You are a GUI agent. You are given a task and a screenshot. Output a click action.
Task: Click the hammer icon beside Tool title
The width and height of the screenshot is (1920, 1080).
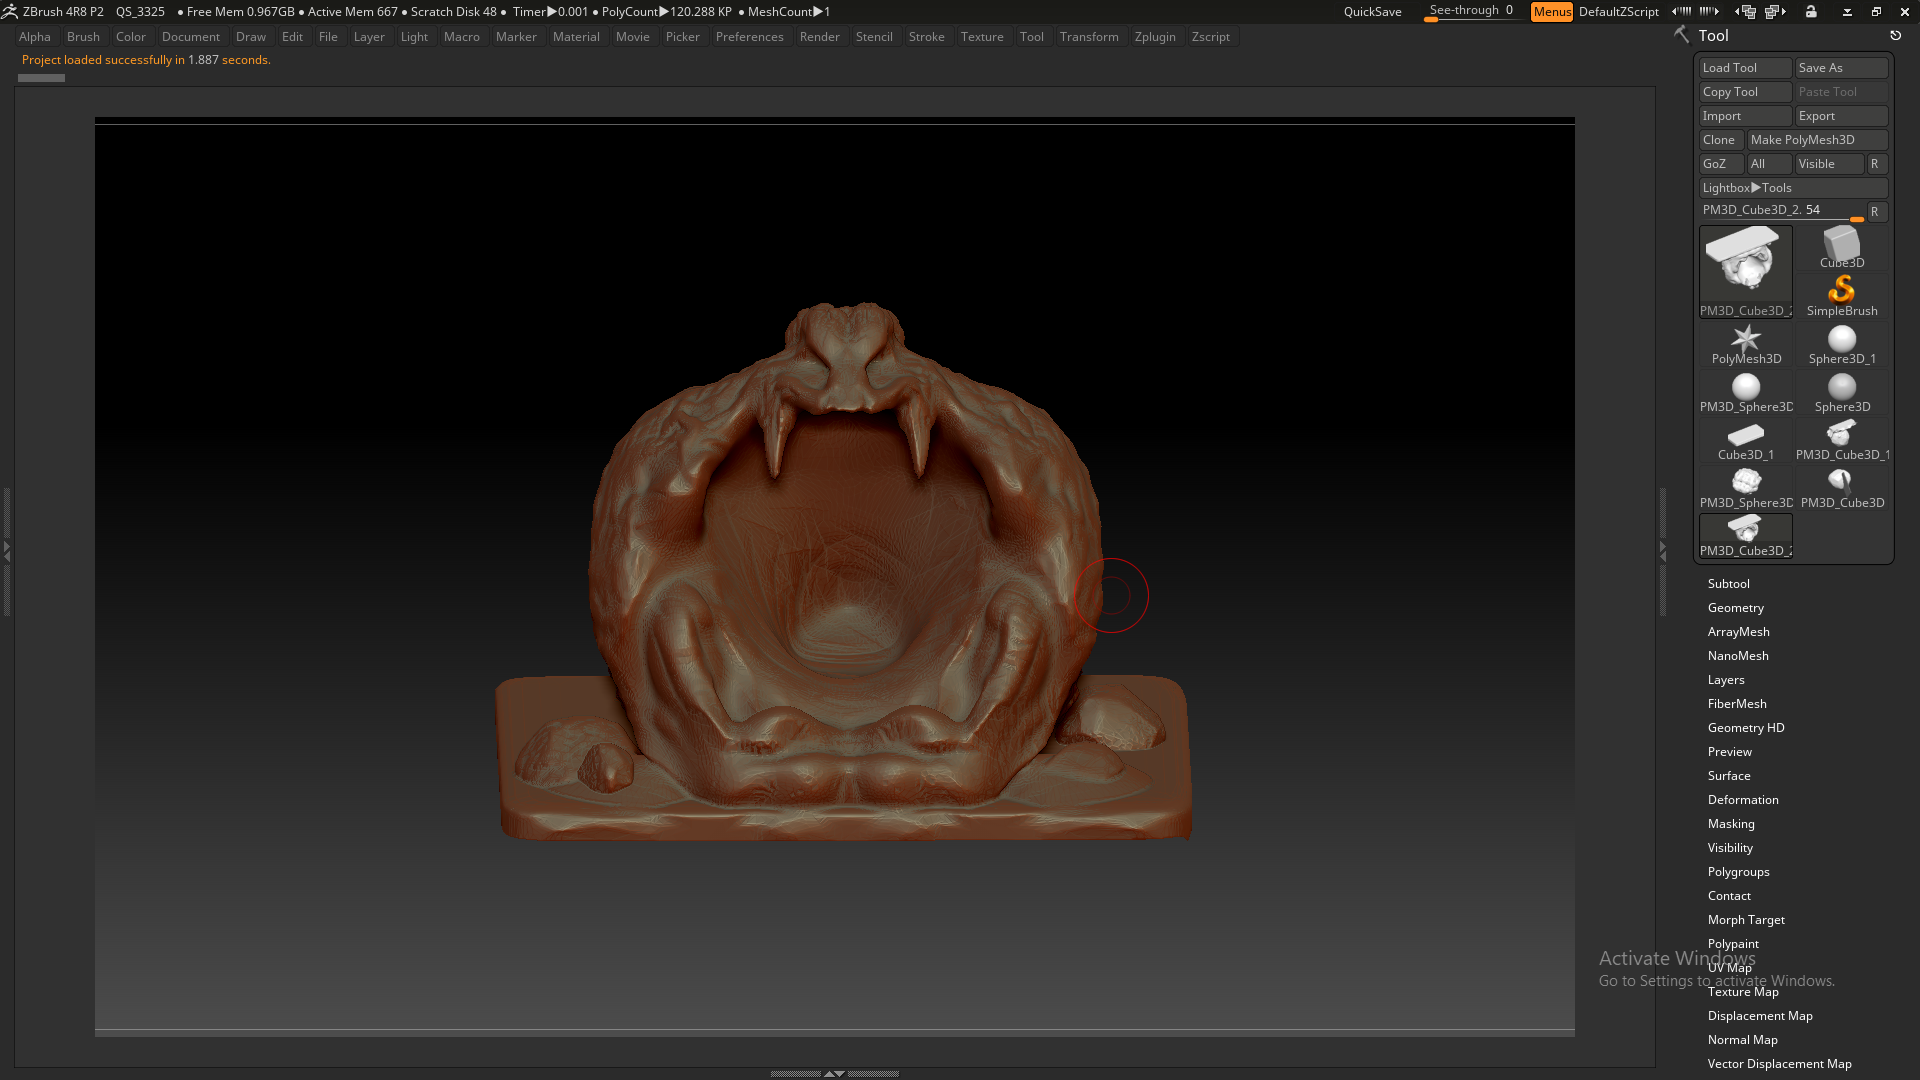click(1682, 35)
